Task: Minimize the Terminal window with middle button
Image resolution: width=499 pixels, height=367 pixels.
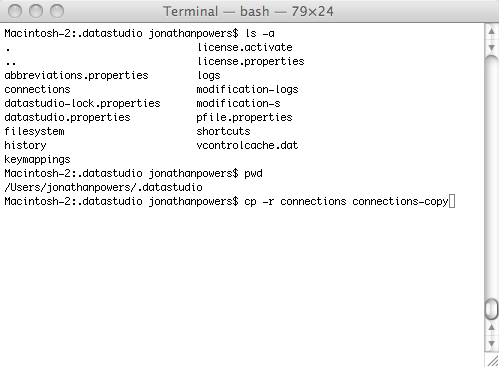Action: [36, 11]
